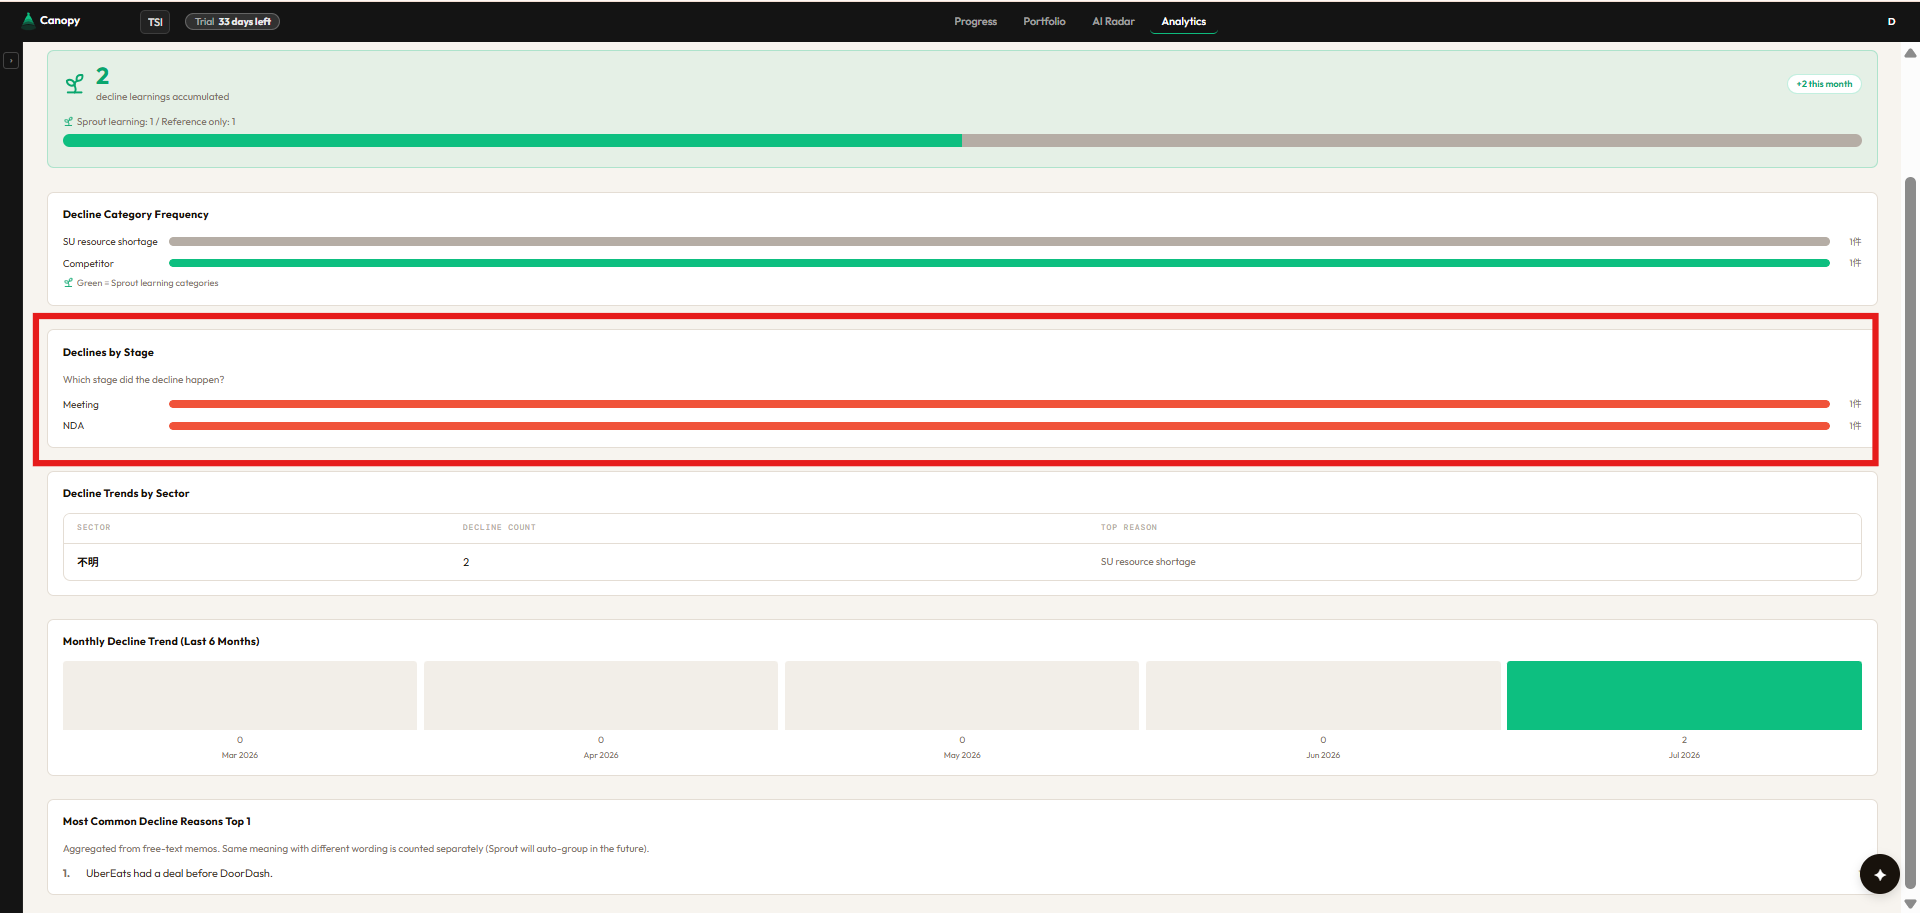Click Green = Sprout learning categories legend
Image resolution: width=1920 pixels, height=913 pixels.
point(147,283)
